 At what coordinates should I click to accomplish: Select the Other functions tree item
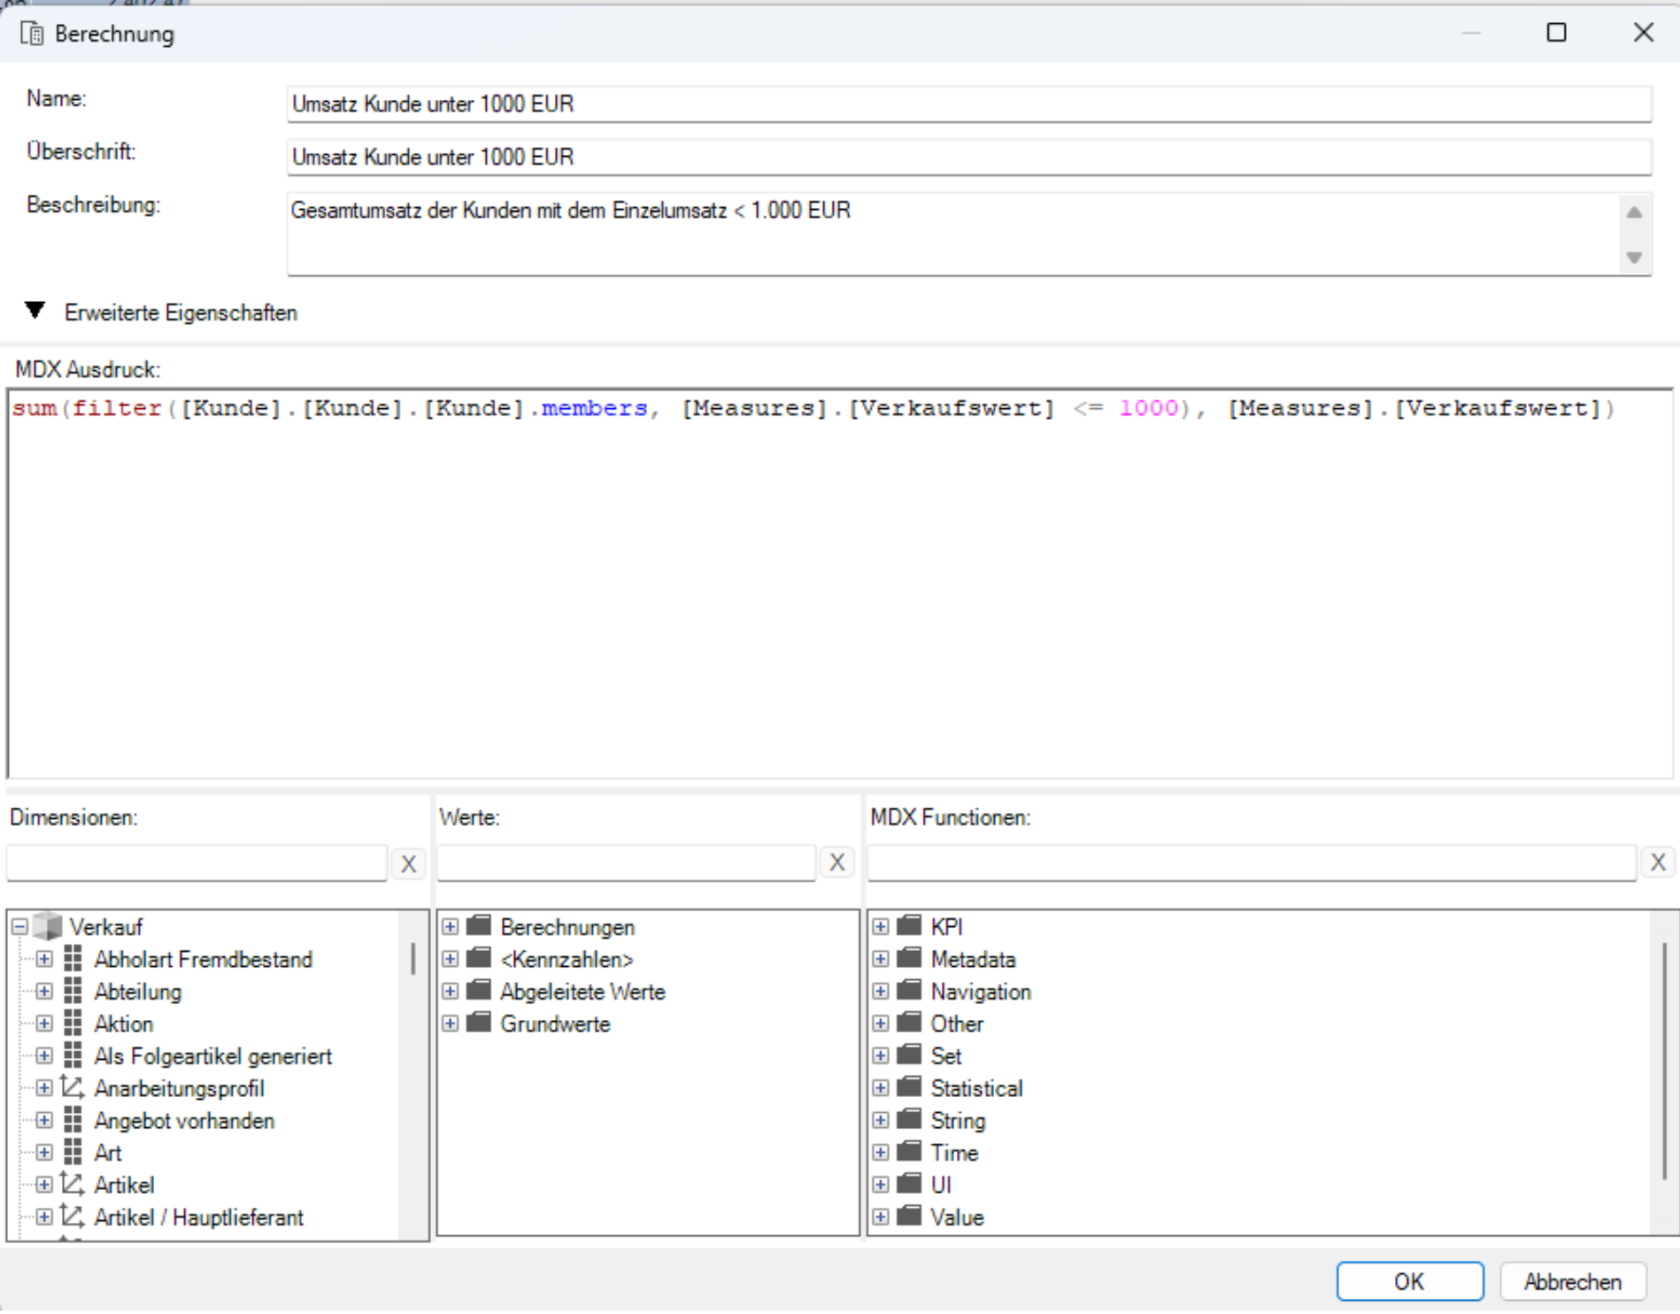[x=957, y=1024]
